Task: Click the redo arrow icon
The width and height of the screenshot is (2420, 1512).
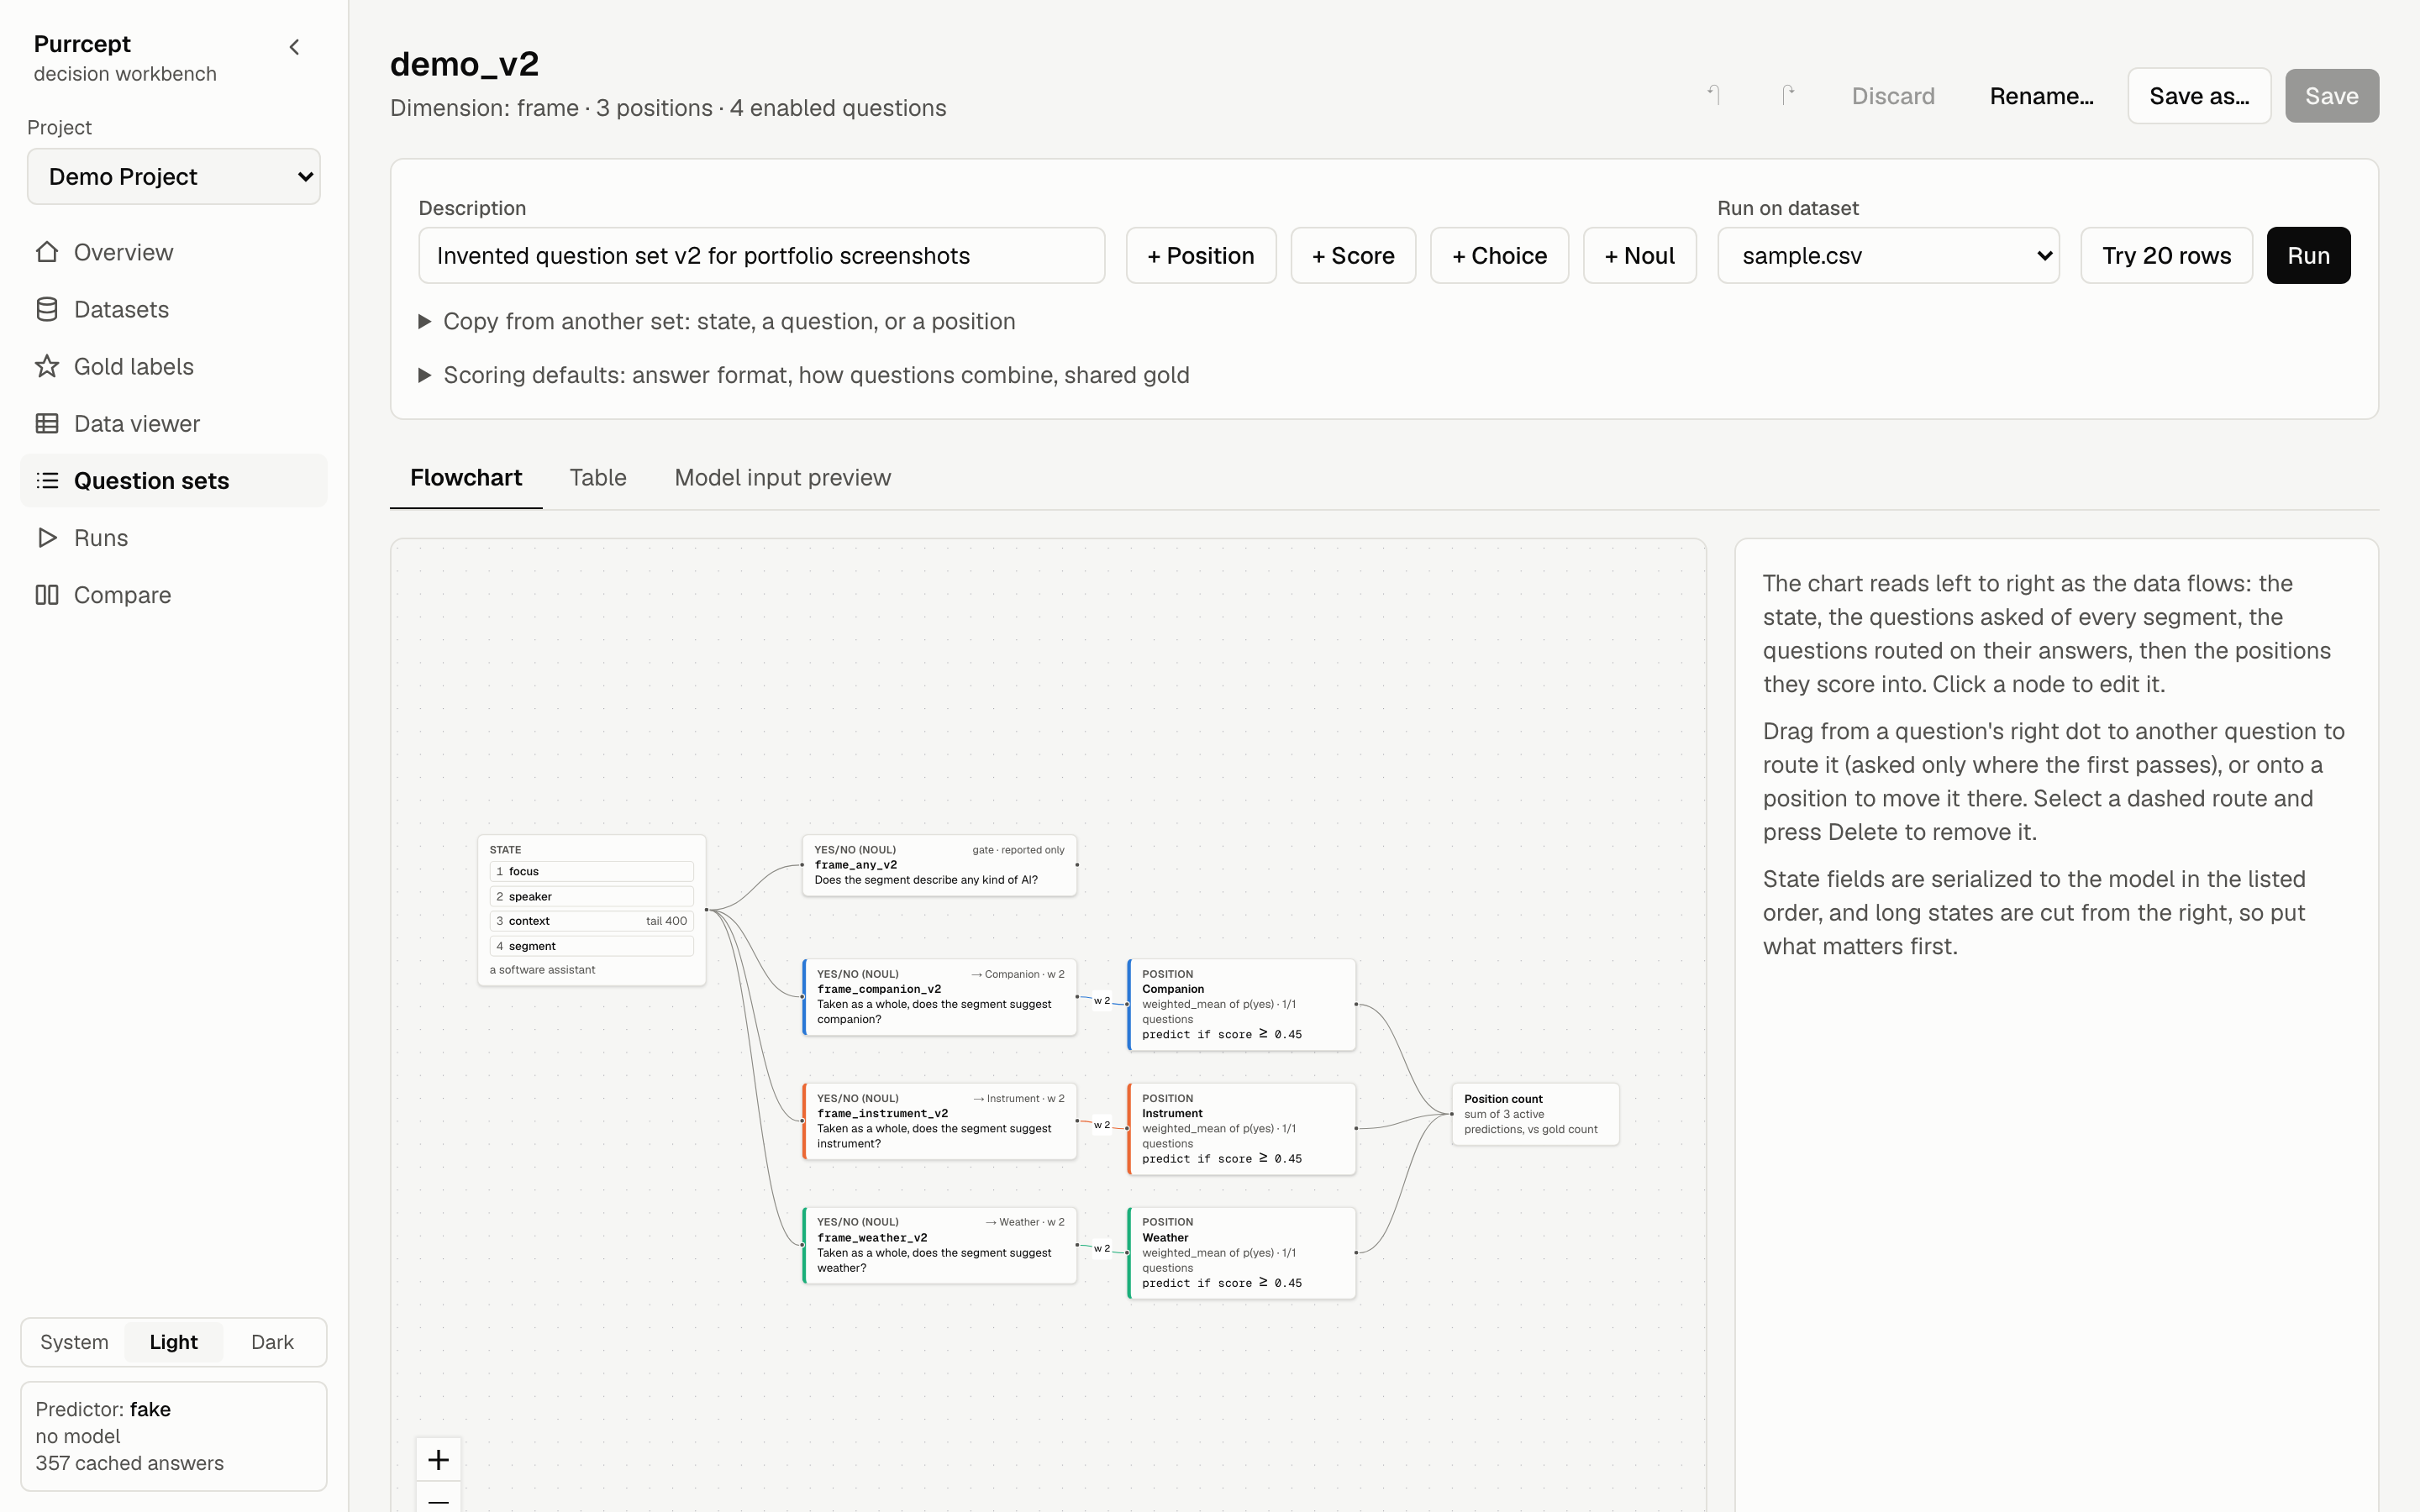Action: coord(1788,95)
